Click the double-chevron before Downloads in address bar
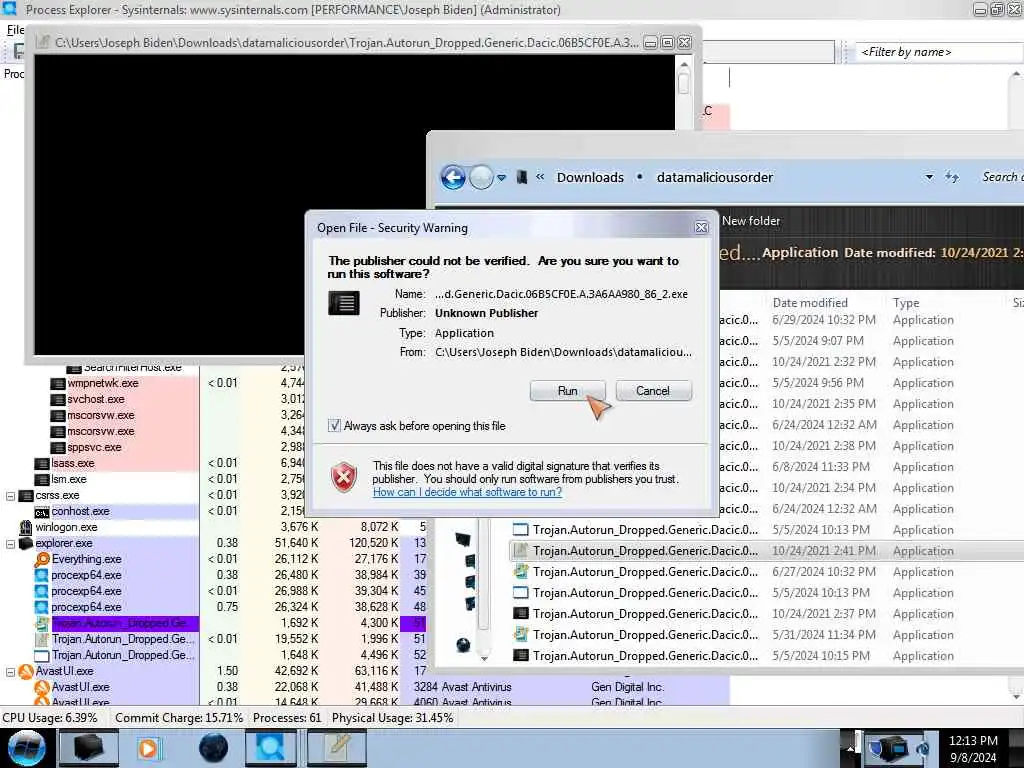Image resolution: width=1024 pixels, height=768 pixels. [x=540, y=177]
